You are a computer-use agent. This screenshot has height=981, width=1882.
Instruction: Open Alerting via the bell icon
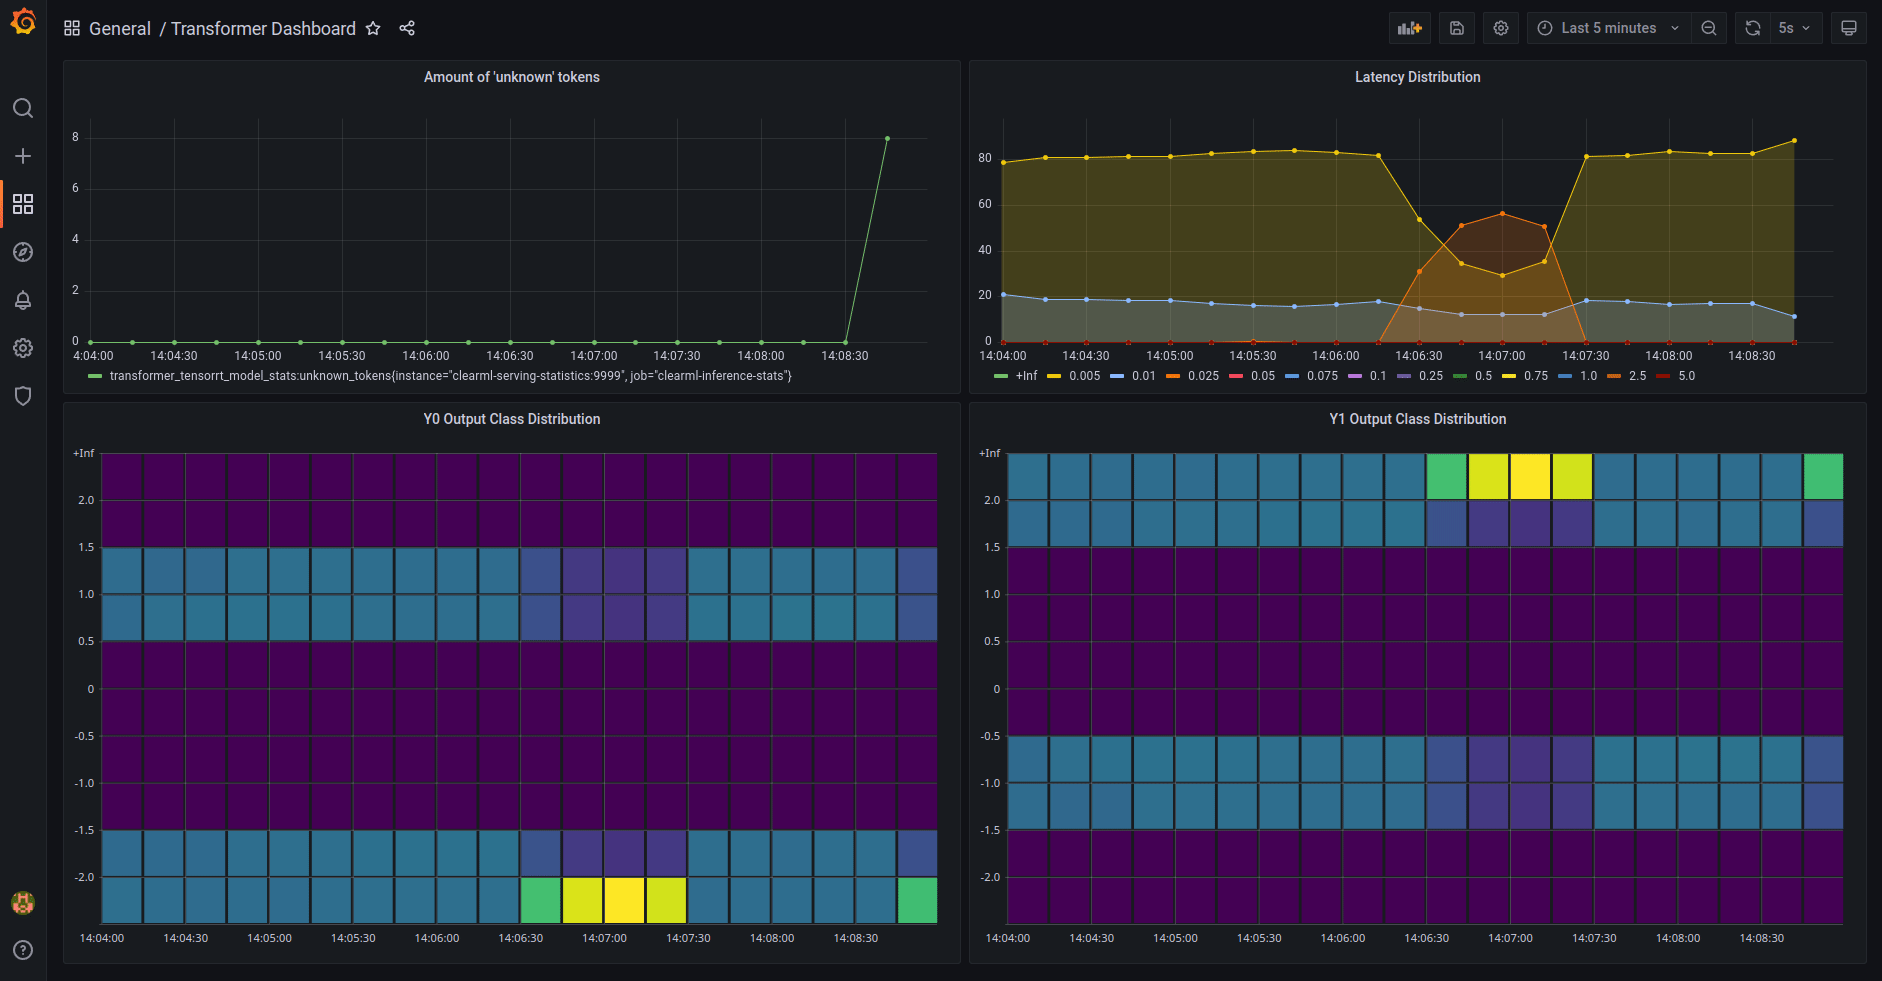coord(23,300)
